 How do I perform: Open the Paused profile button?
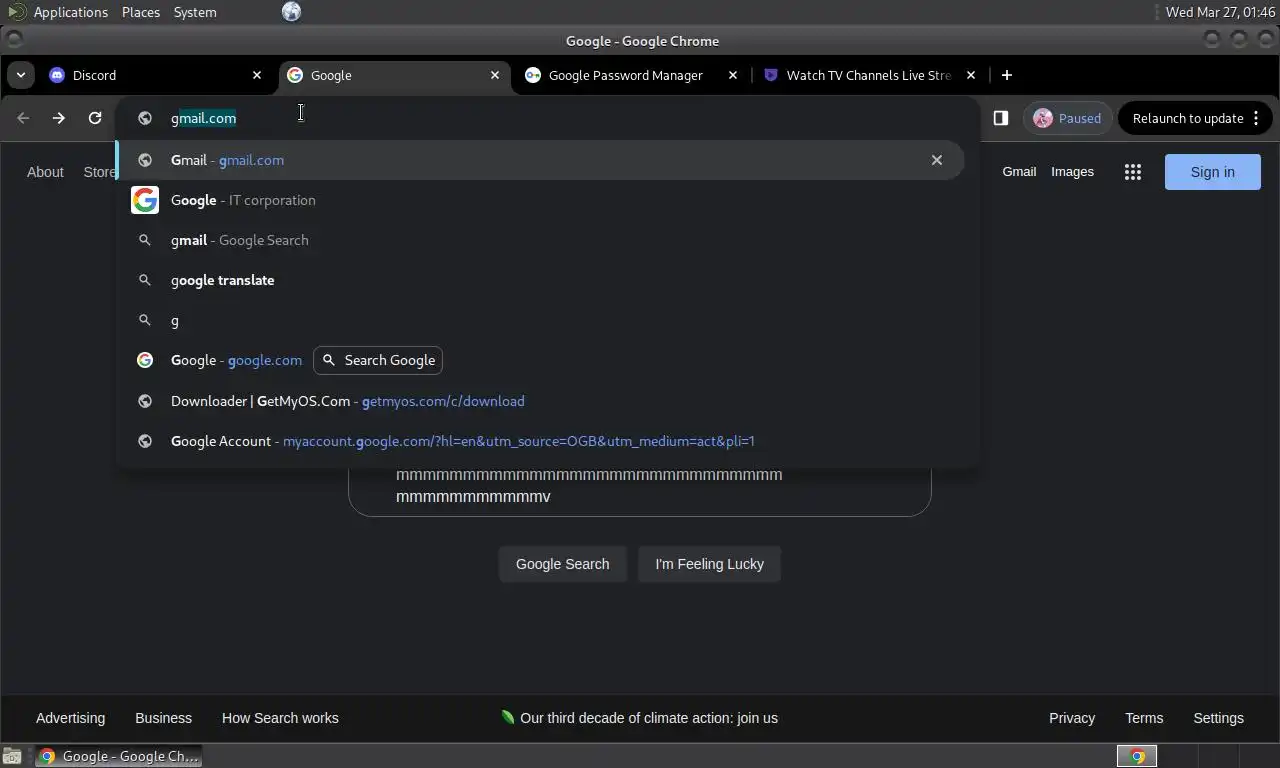click(1068, 118)
